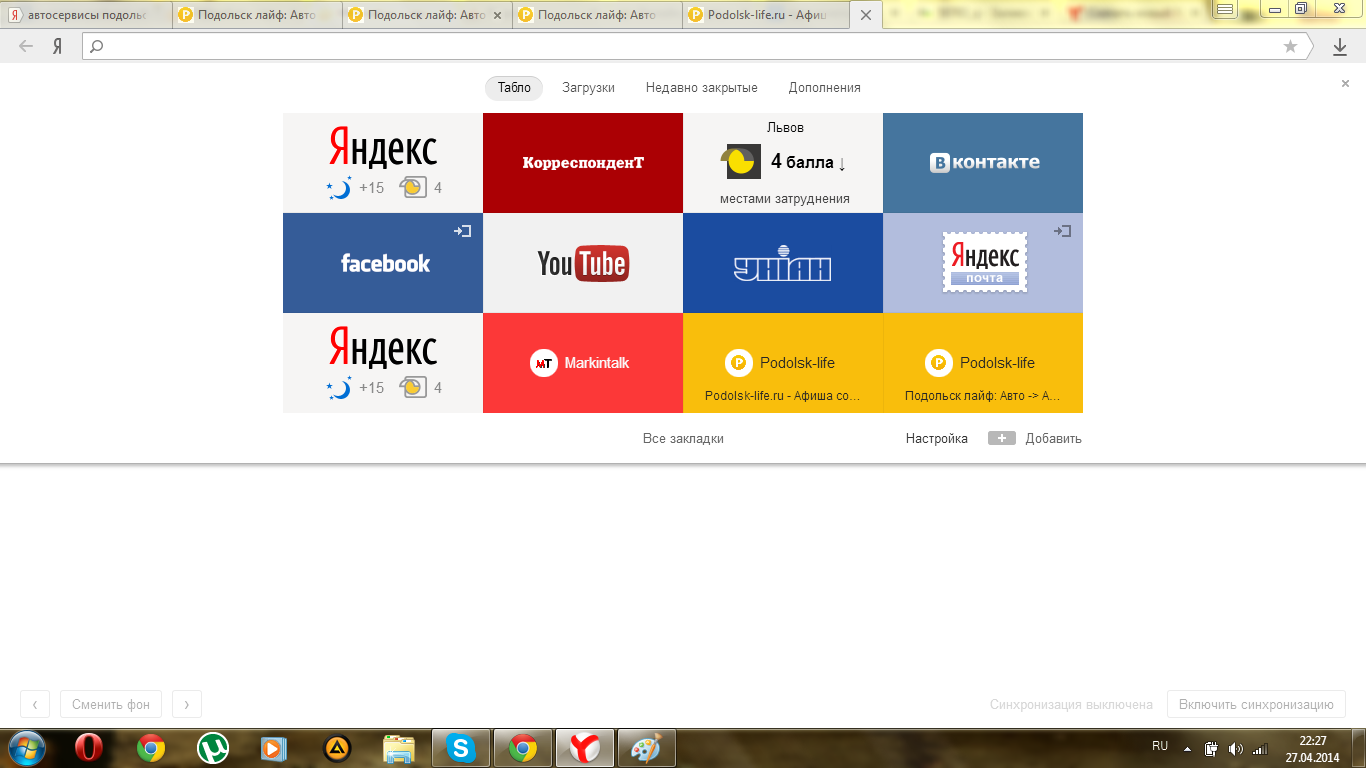Show previous background with left chevron
Viewport: 1366px width, 768px height.
[x=35, y=704]
